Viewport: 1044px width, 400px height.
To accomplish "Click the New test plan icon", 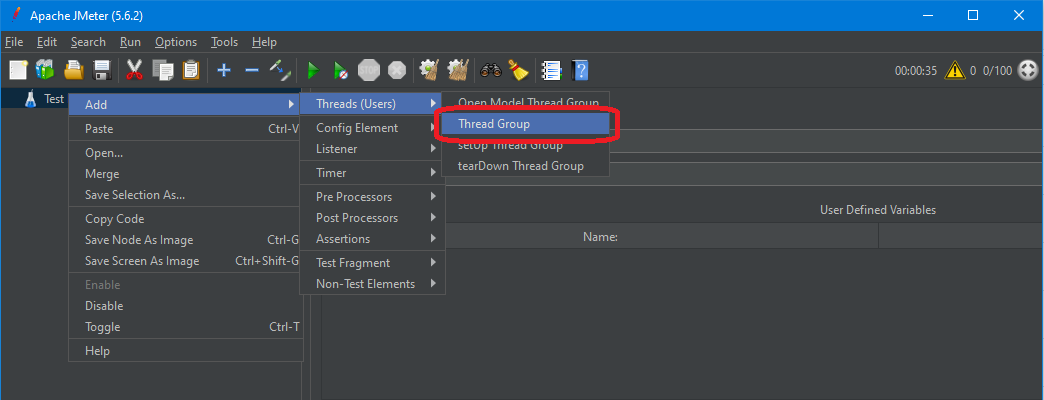I will (x=19, y=69).
